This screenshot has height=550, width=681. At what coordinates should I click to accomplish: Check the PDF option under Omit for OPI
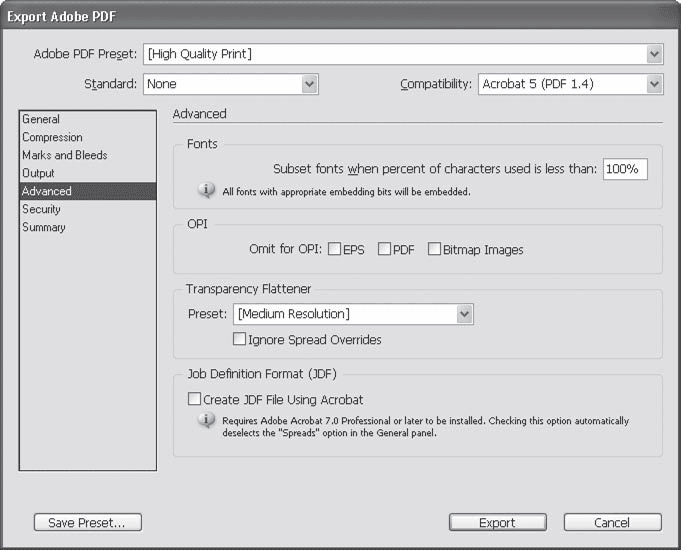[x=385, y=250]
